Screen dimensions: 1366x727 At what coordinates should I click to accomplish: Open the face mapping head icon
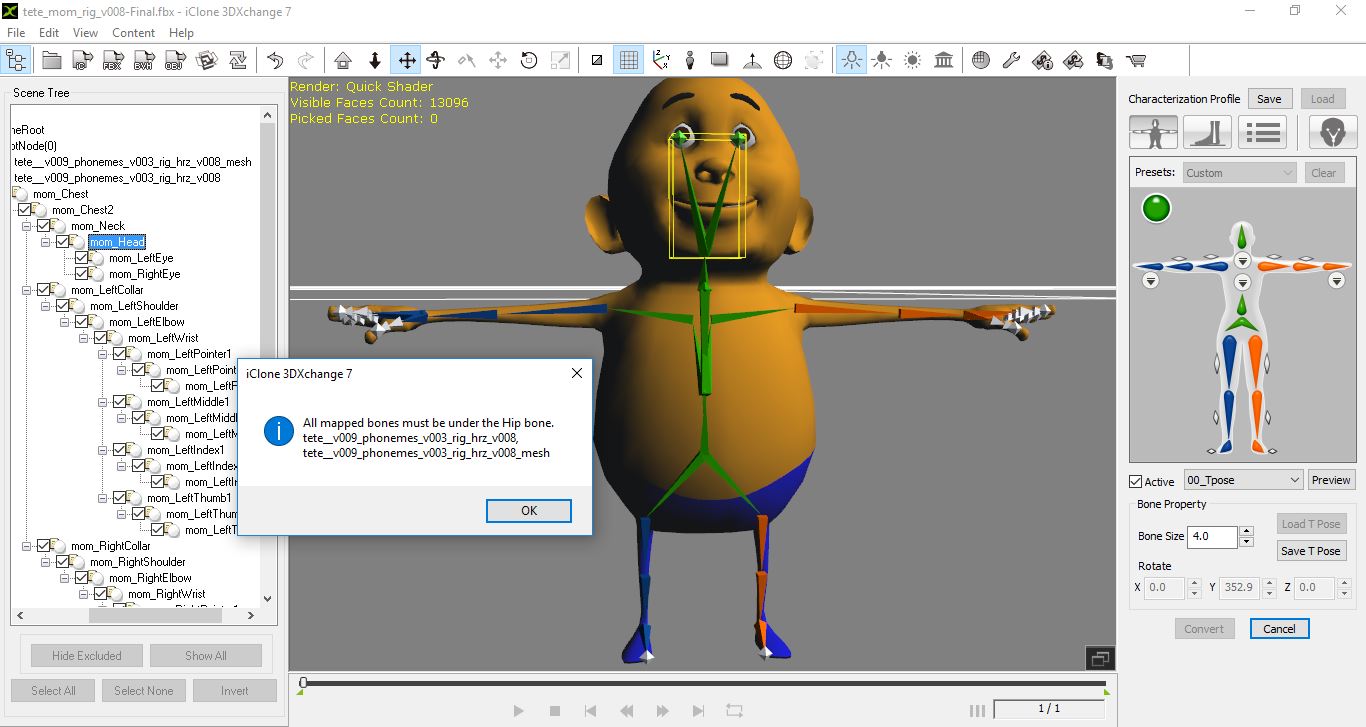1332,132
